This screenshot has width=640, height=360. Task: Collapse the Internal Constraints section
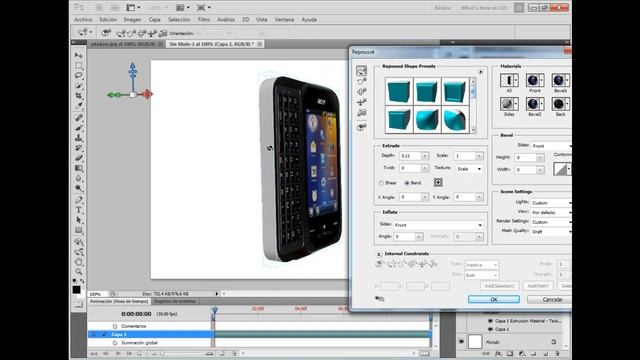click(x=379, y=254)
